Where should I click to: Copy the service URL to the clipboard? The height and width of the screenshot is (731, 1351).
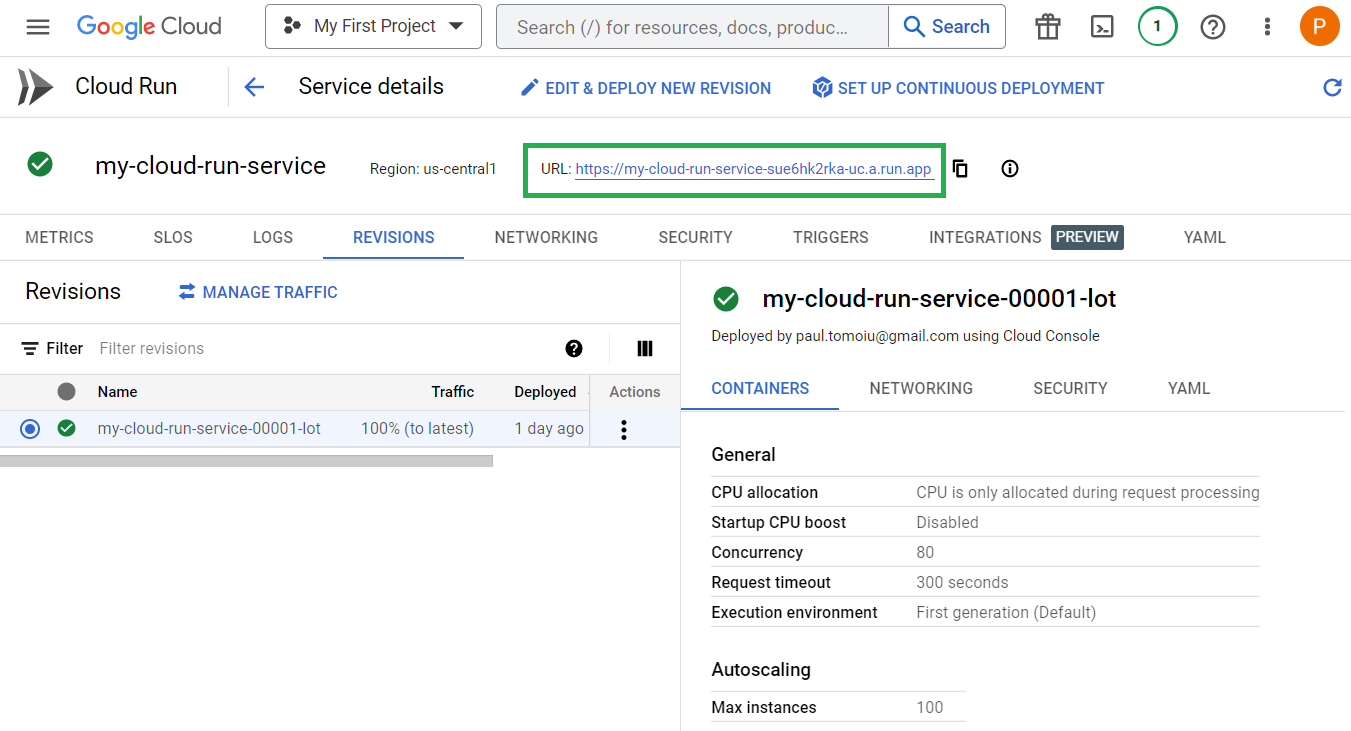(960, 168)
